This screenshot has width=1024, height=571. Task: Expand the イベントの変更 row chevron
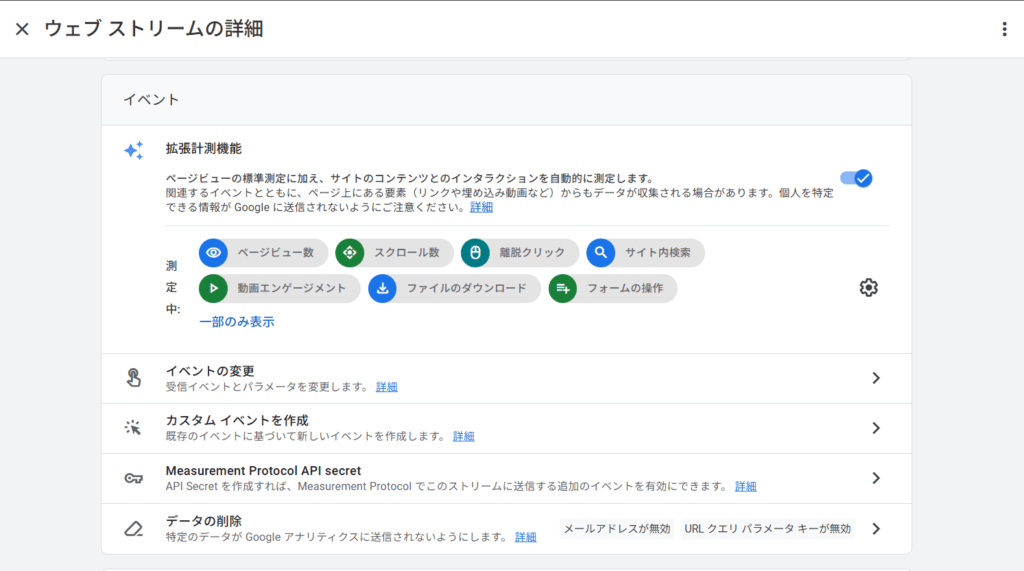(876, 378)
